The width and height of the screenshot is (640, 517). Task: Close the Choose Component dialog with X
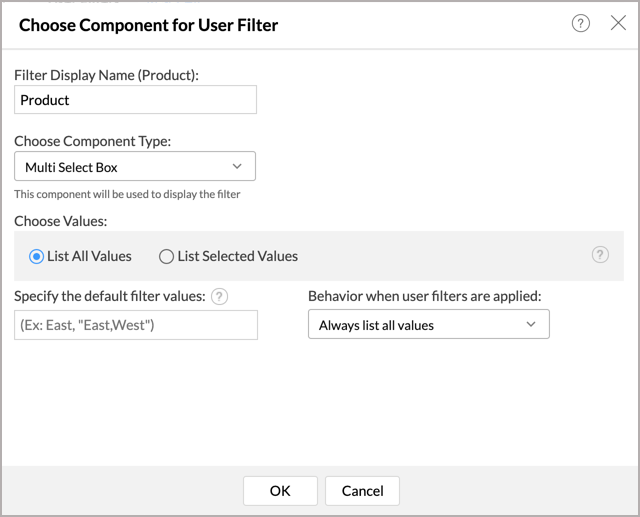point(618,24)
